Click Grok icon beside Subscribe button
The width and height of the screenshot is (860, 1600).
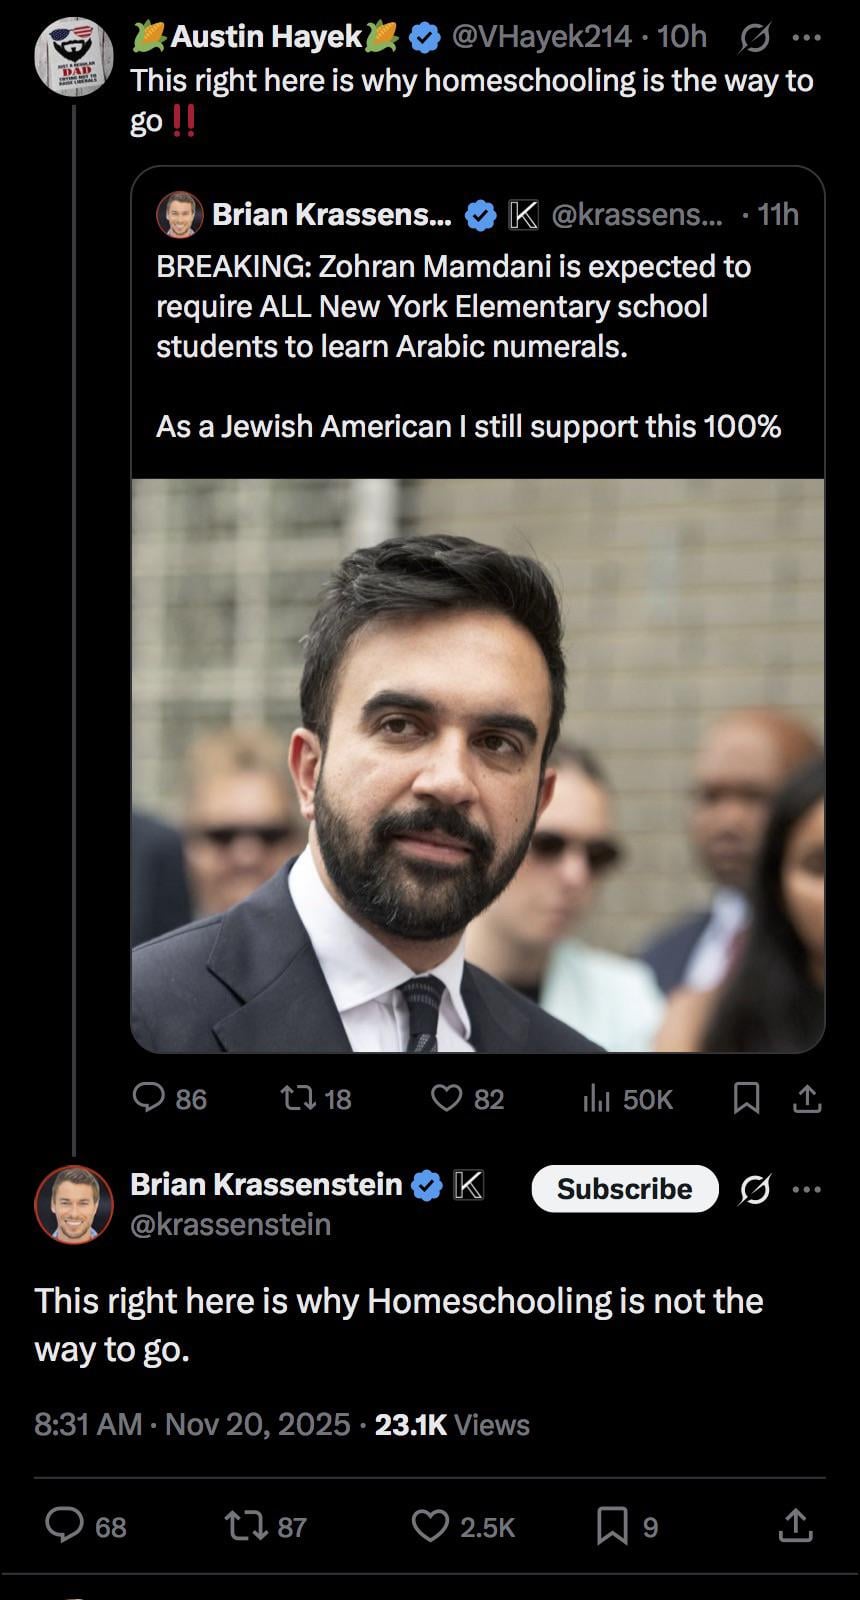(x=755, y=1189)
